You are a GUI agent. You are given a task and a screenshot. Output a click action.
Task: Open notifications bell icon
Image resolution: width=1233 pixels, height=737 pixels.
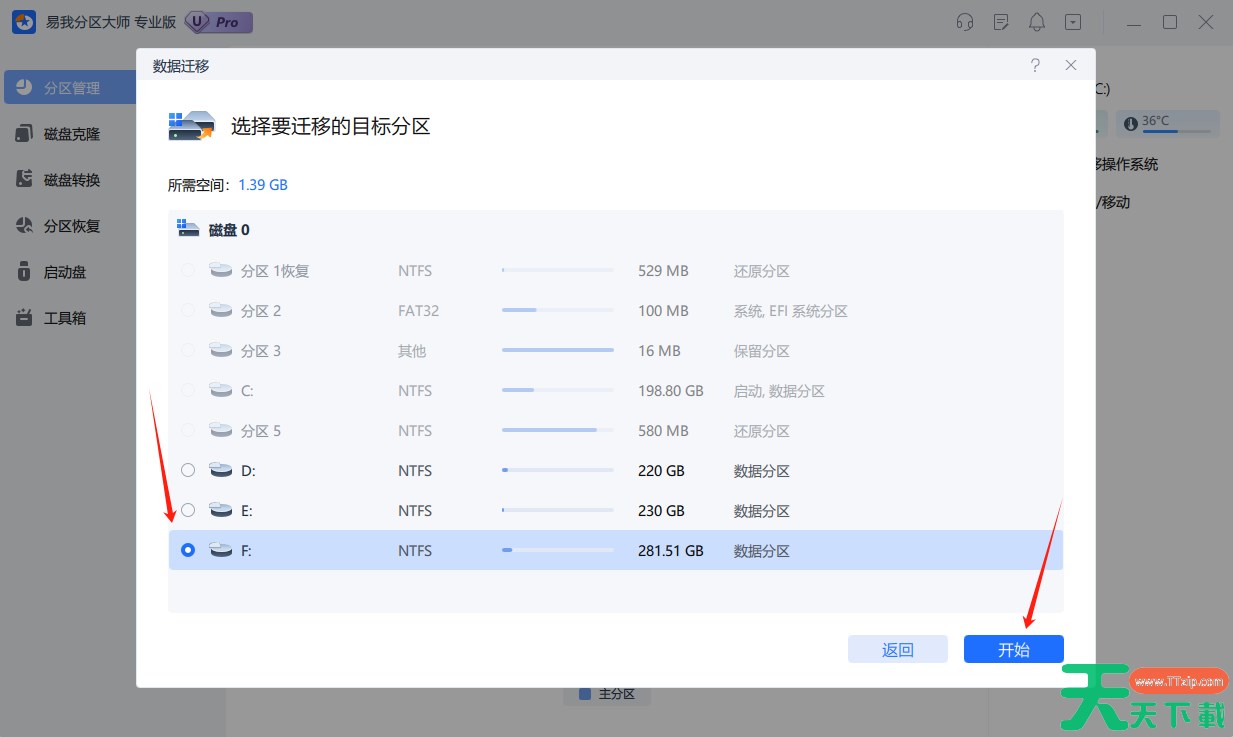(1037, 22)
